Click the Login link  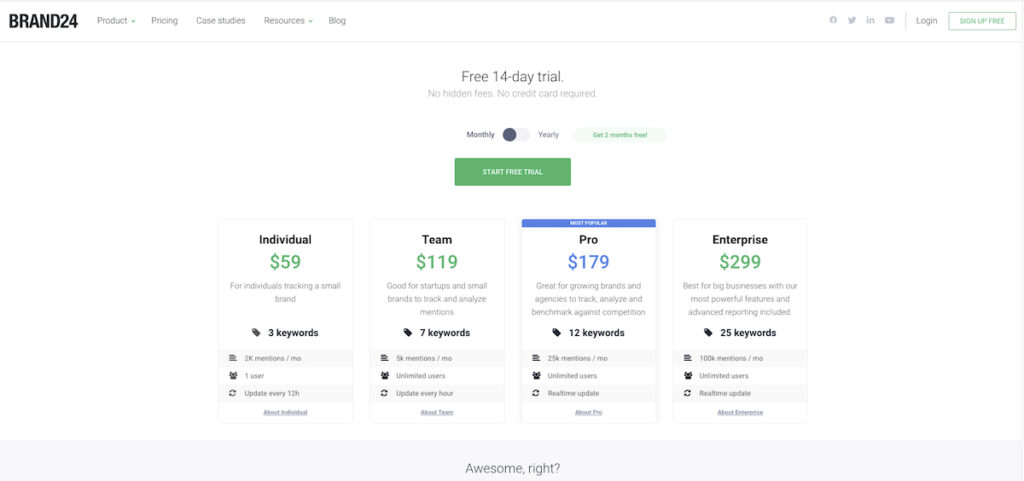pos(926,21)
